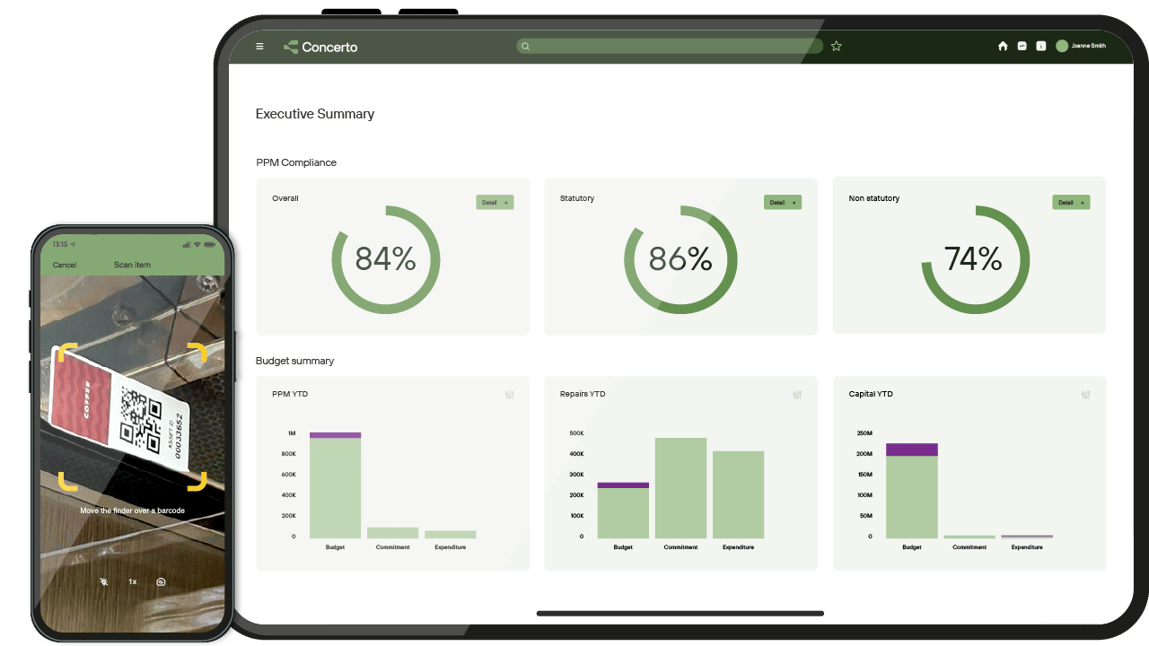Click the 'Executive Summary' heading
Screen dimensions: 1149x646
point(315,114)
